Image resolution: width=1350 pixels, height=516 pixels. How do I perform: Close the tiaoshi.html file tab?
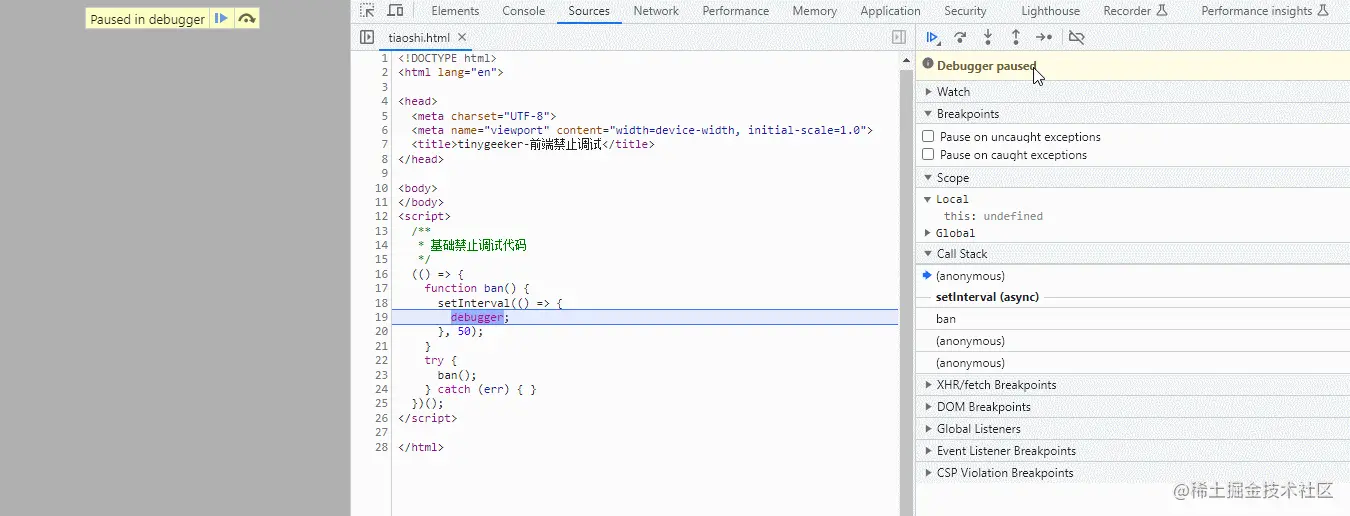point(461,37)
